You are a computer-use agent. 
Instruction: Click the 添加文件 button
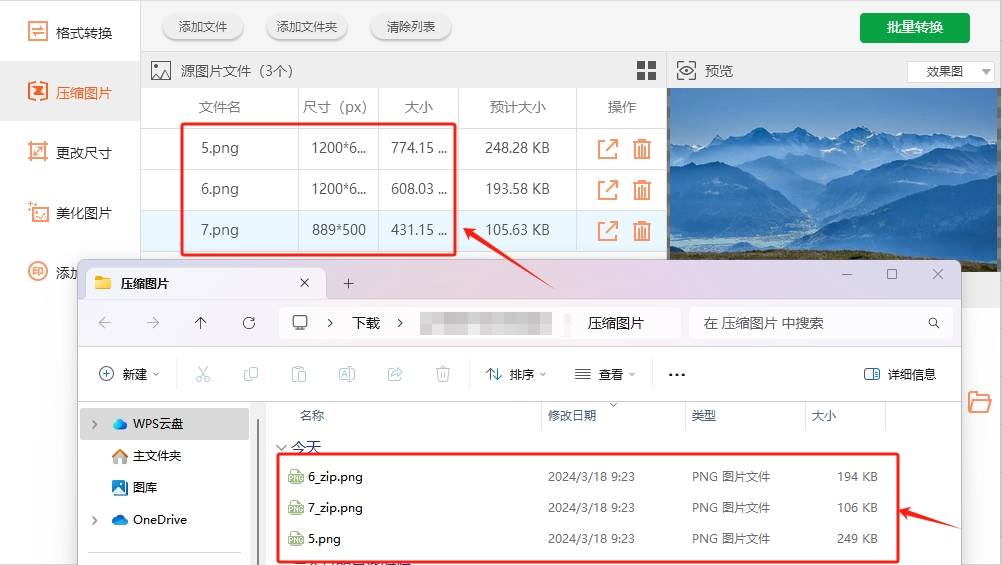coord(203,27)
